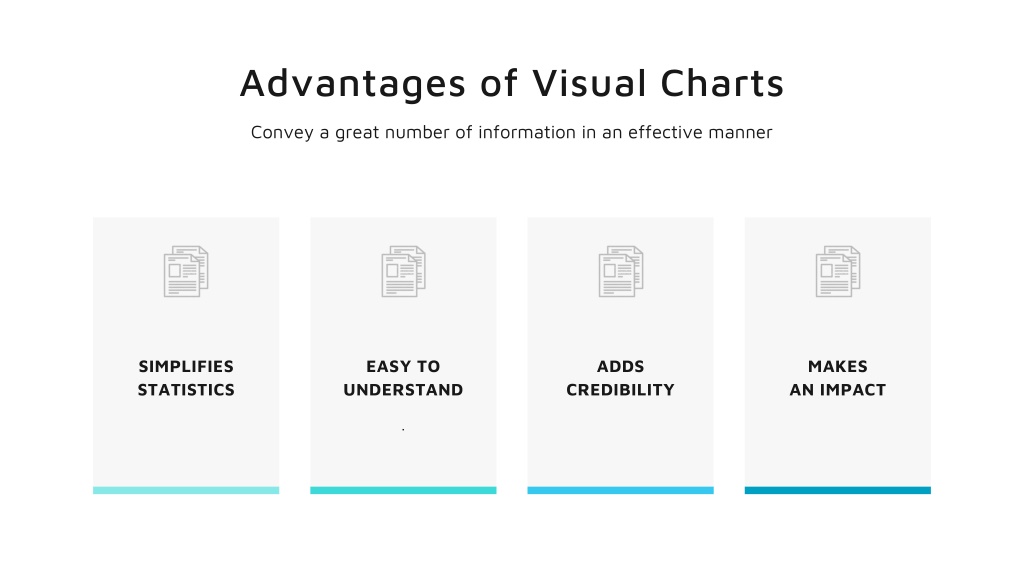Screen dimensions: 1024x576
Task: Click the 'Adds Credibility' heading text
Action: tap(620, 378)
